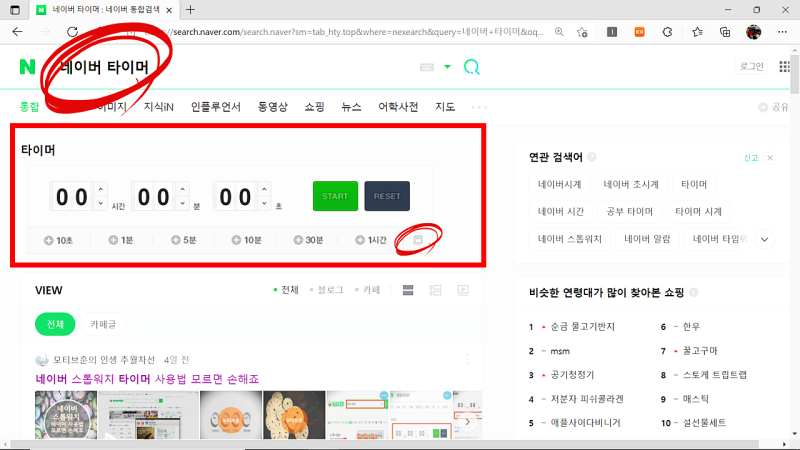Screen dimensions: 800x450
Task: Click the zoom magnifier icon in address bar
Action: 559,32
